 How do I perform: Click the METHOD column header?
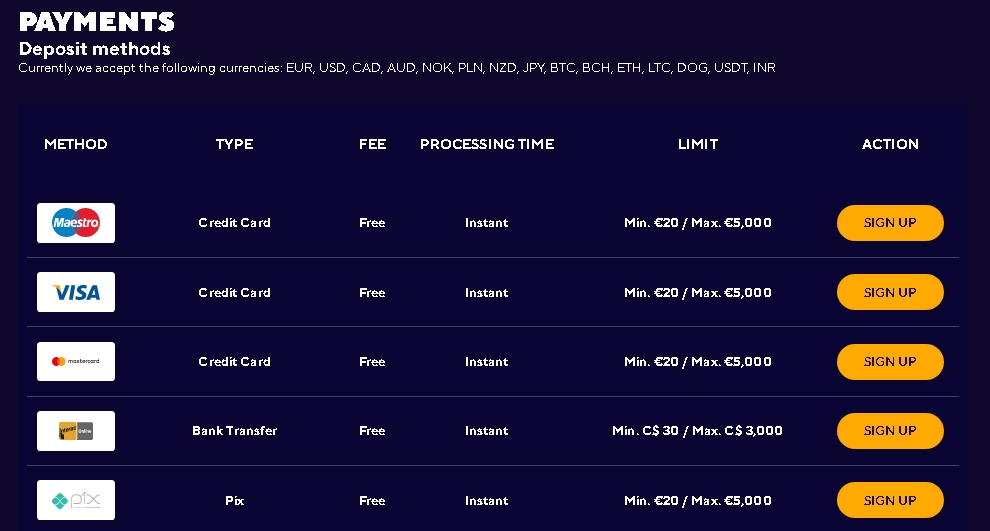coord(76,144)
